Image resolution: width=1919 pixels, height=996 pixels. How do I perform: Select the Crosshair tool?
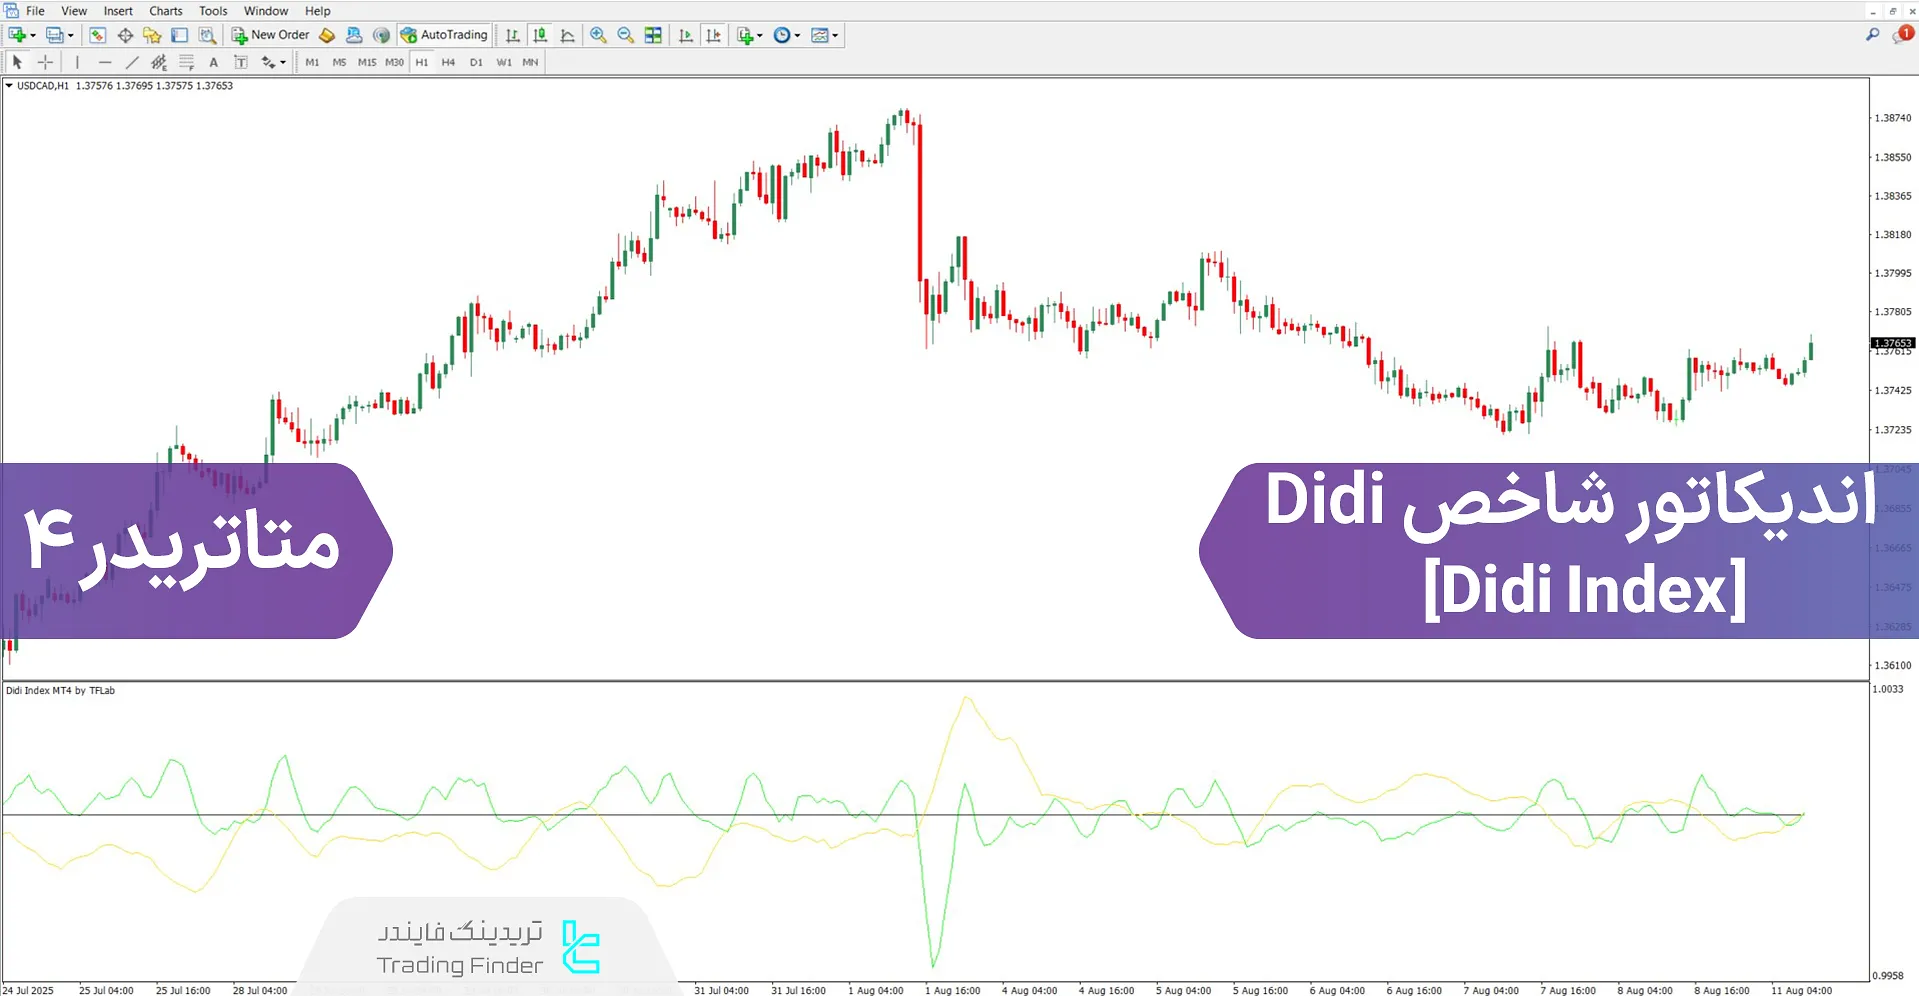[x=45, y=62]
